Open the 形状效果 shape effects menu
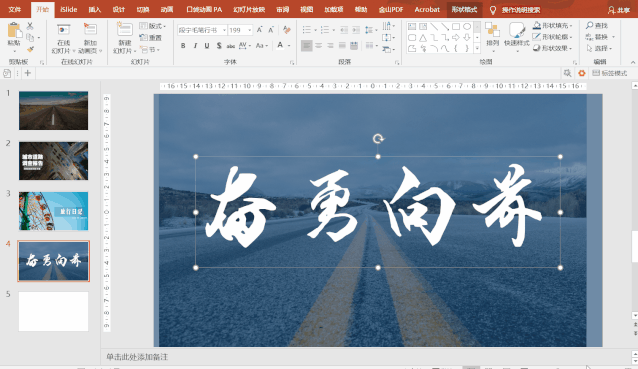 [553, 48]
